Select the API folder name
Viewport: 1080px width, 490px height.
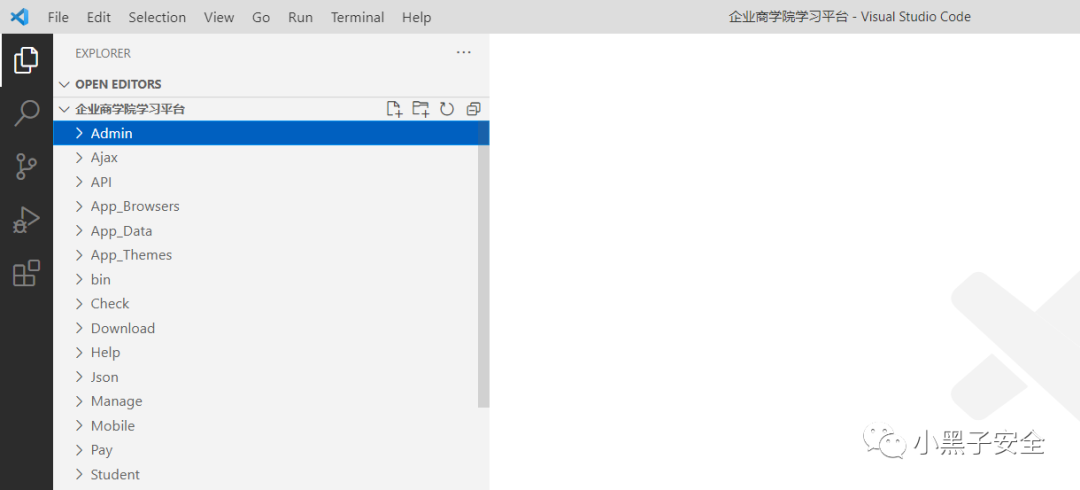coord(101,182)
